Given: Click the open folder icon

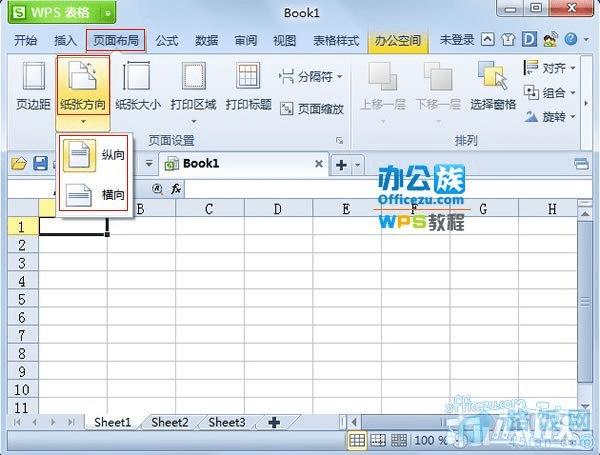Looking at the screenshot, I should [19, 164].
